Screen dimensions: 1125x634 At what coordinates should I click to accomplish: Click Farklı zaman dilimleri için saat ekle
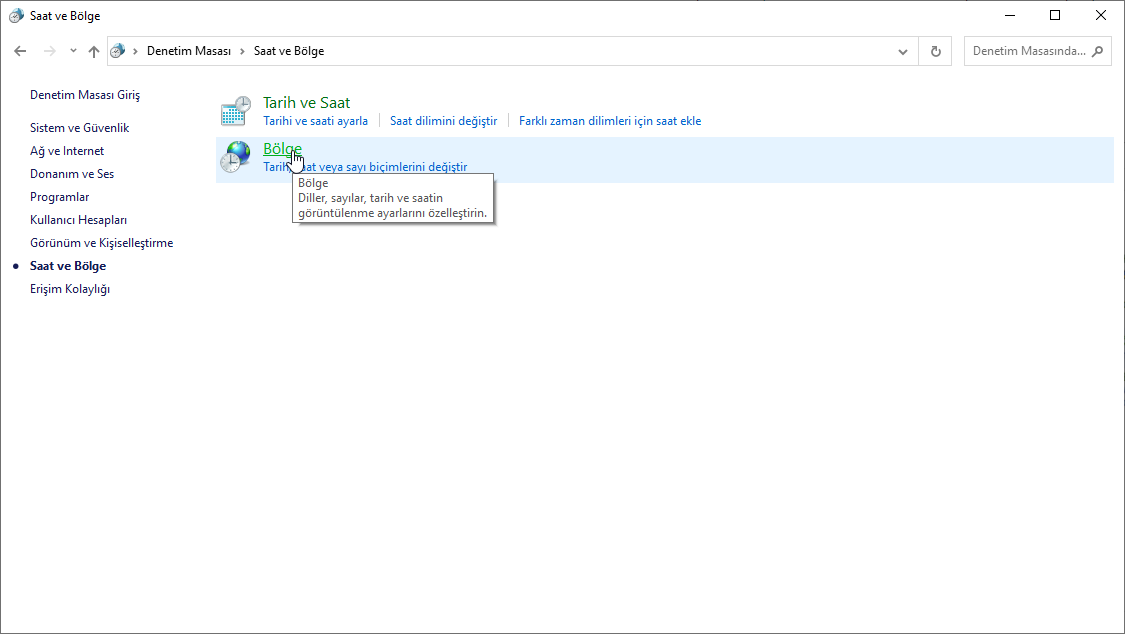pyautogui.click(x=610, y=121)
